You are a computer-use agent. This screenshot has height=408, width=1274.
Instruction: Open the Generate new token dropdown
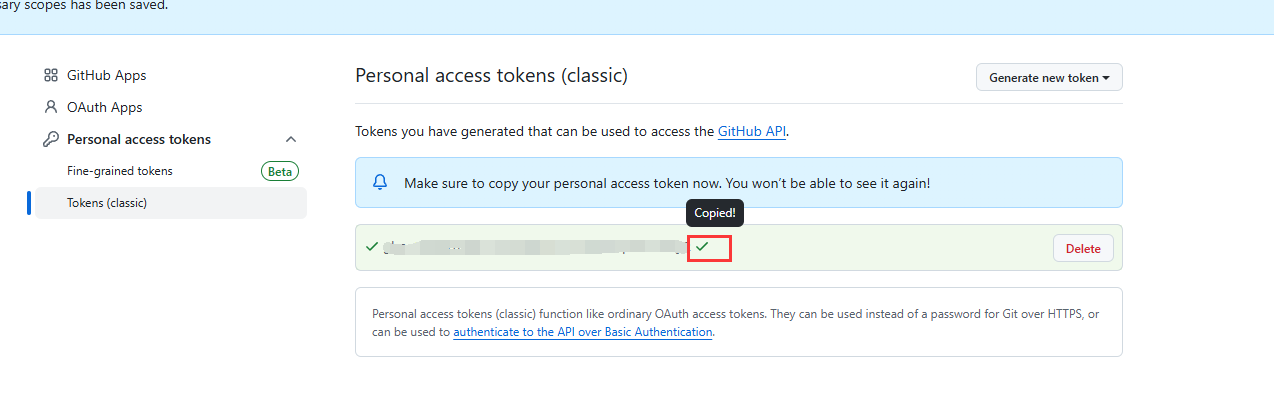(1049, 77)
